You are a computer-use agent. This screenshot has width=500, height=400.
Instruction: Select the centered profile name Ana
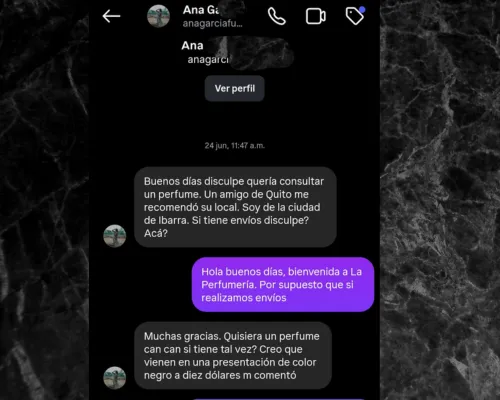click(192, 45)
